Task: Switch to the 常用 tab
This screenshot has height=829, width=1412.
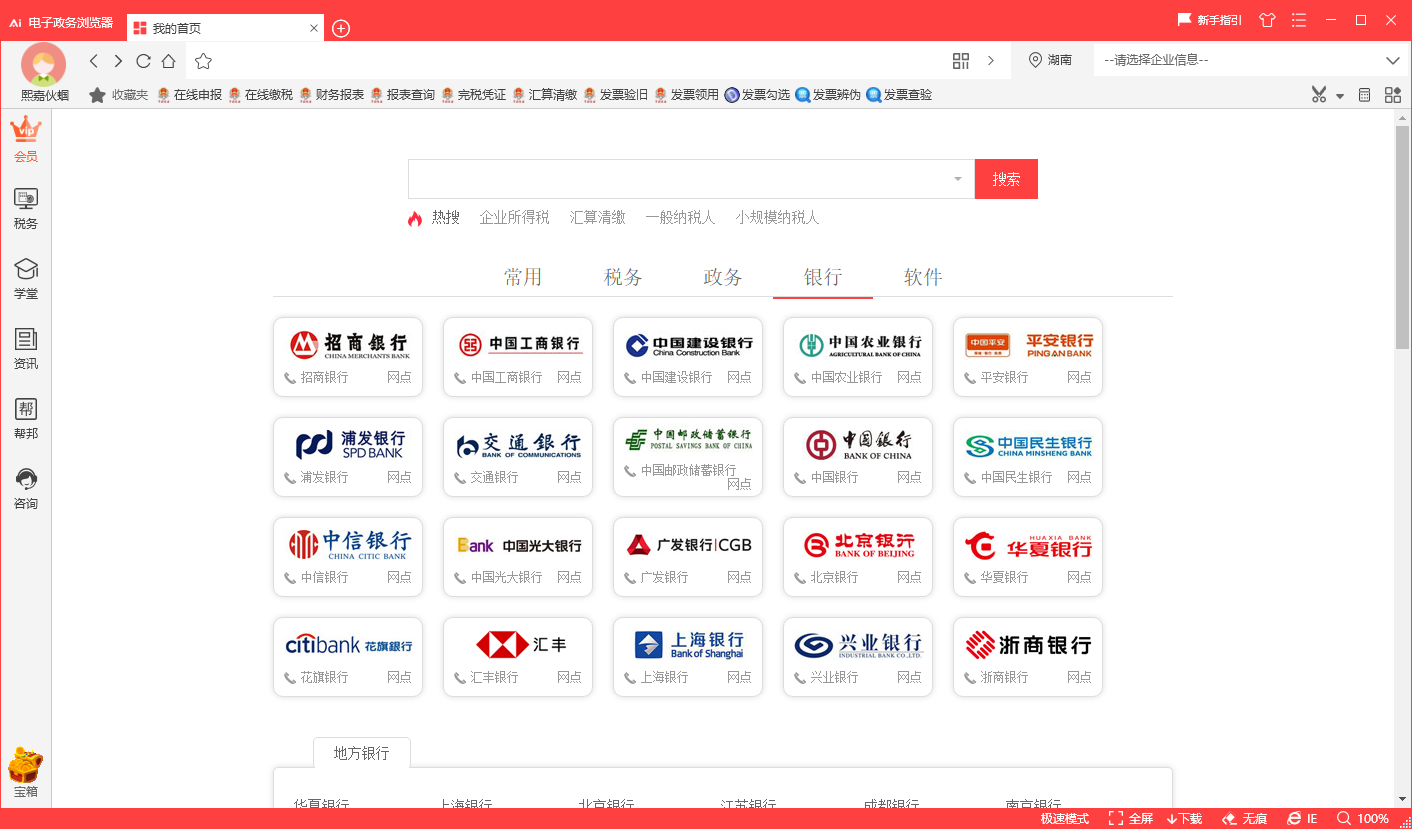Action: pyautogui.click(x=523, y=277)
